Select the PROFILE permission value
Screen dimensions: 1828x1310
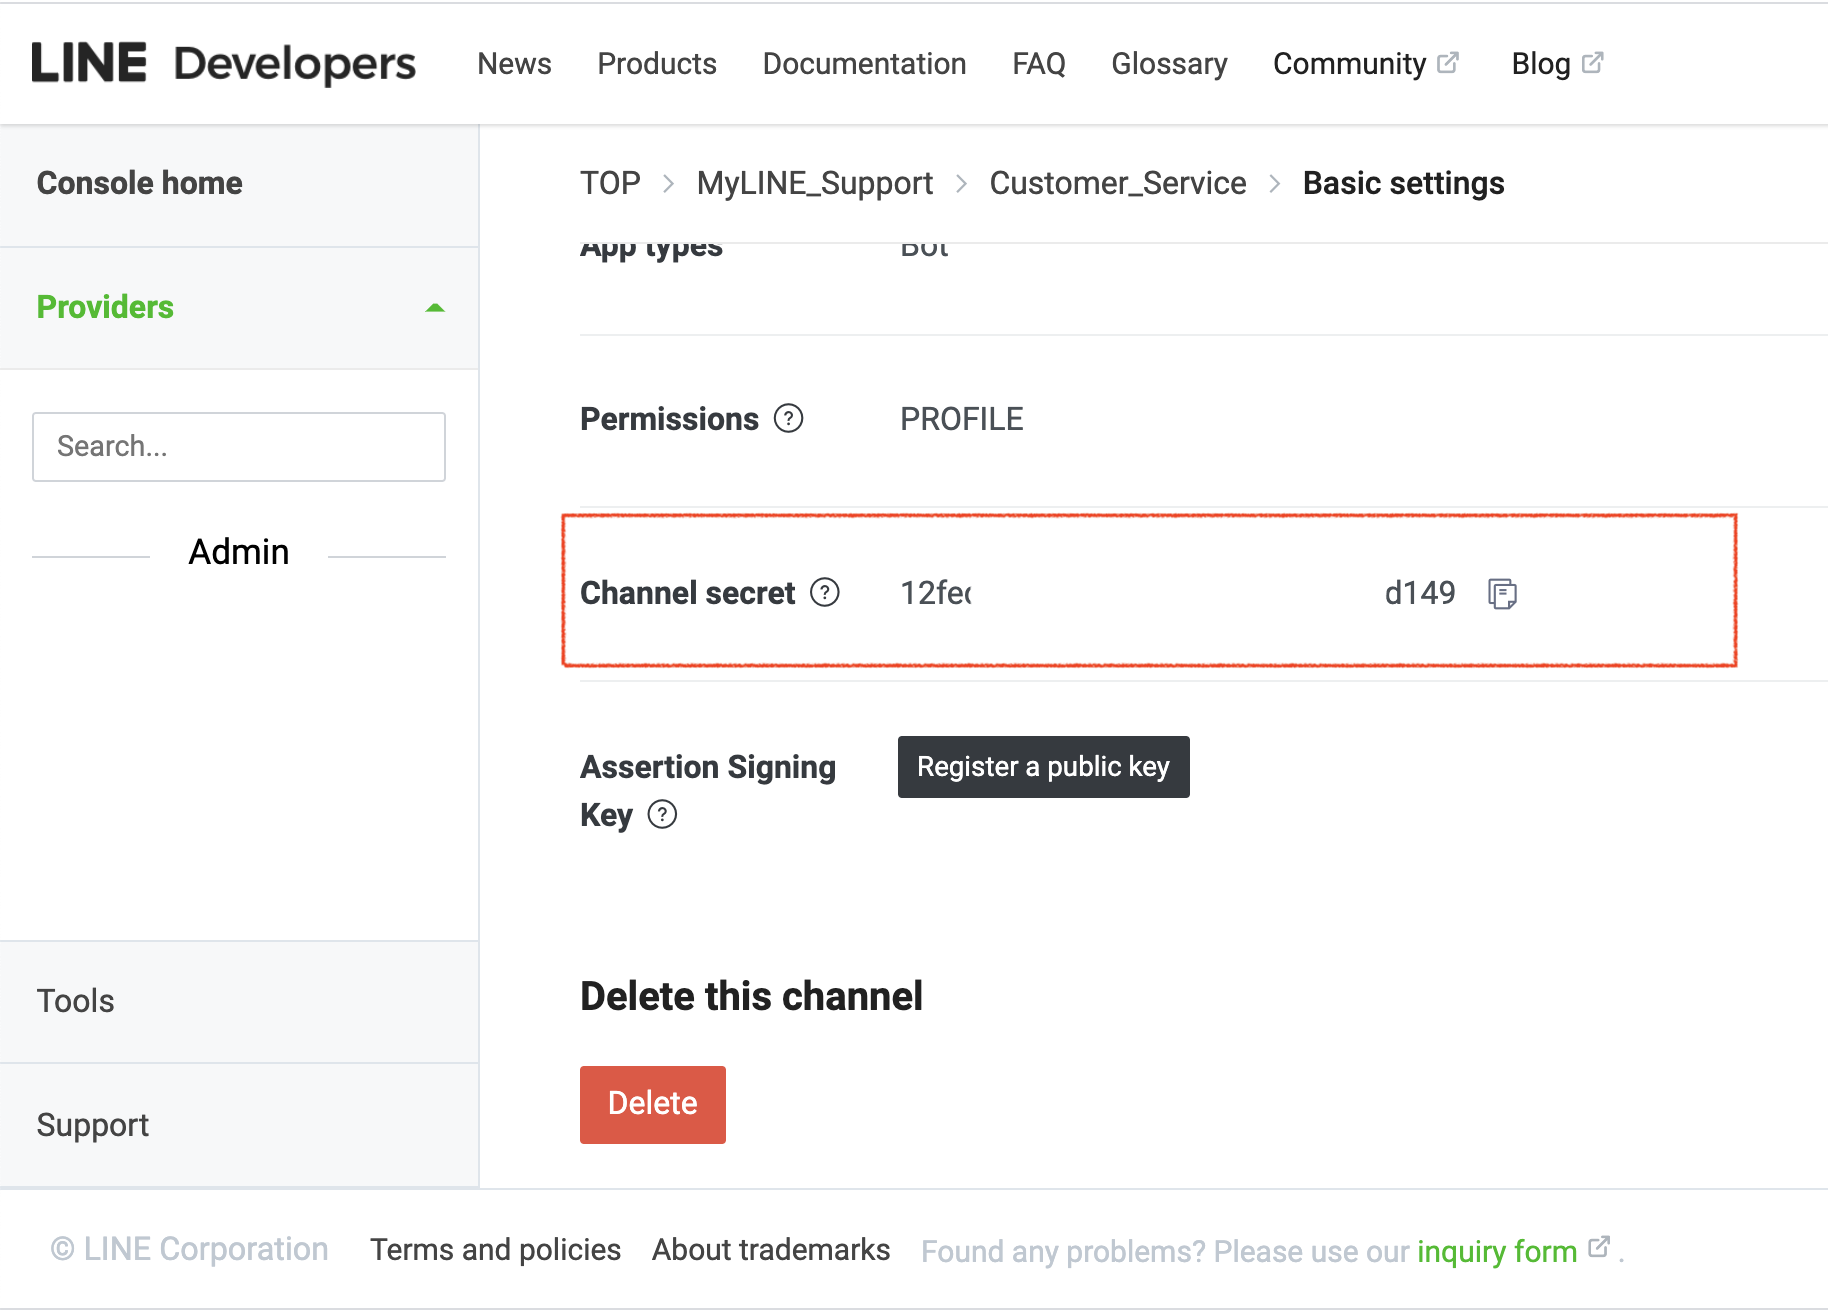pos(962,419)
